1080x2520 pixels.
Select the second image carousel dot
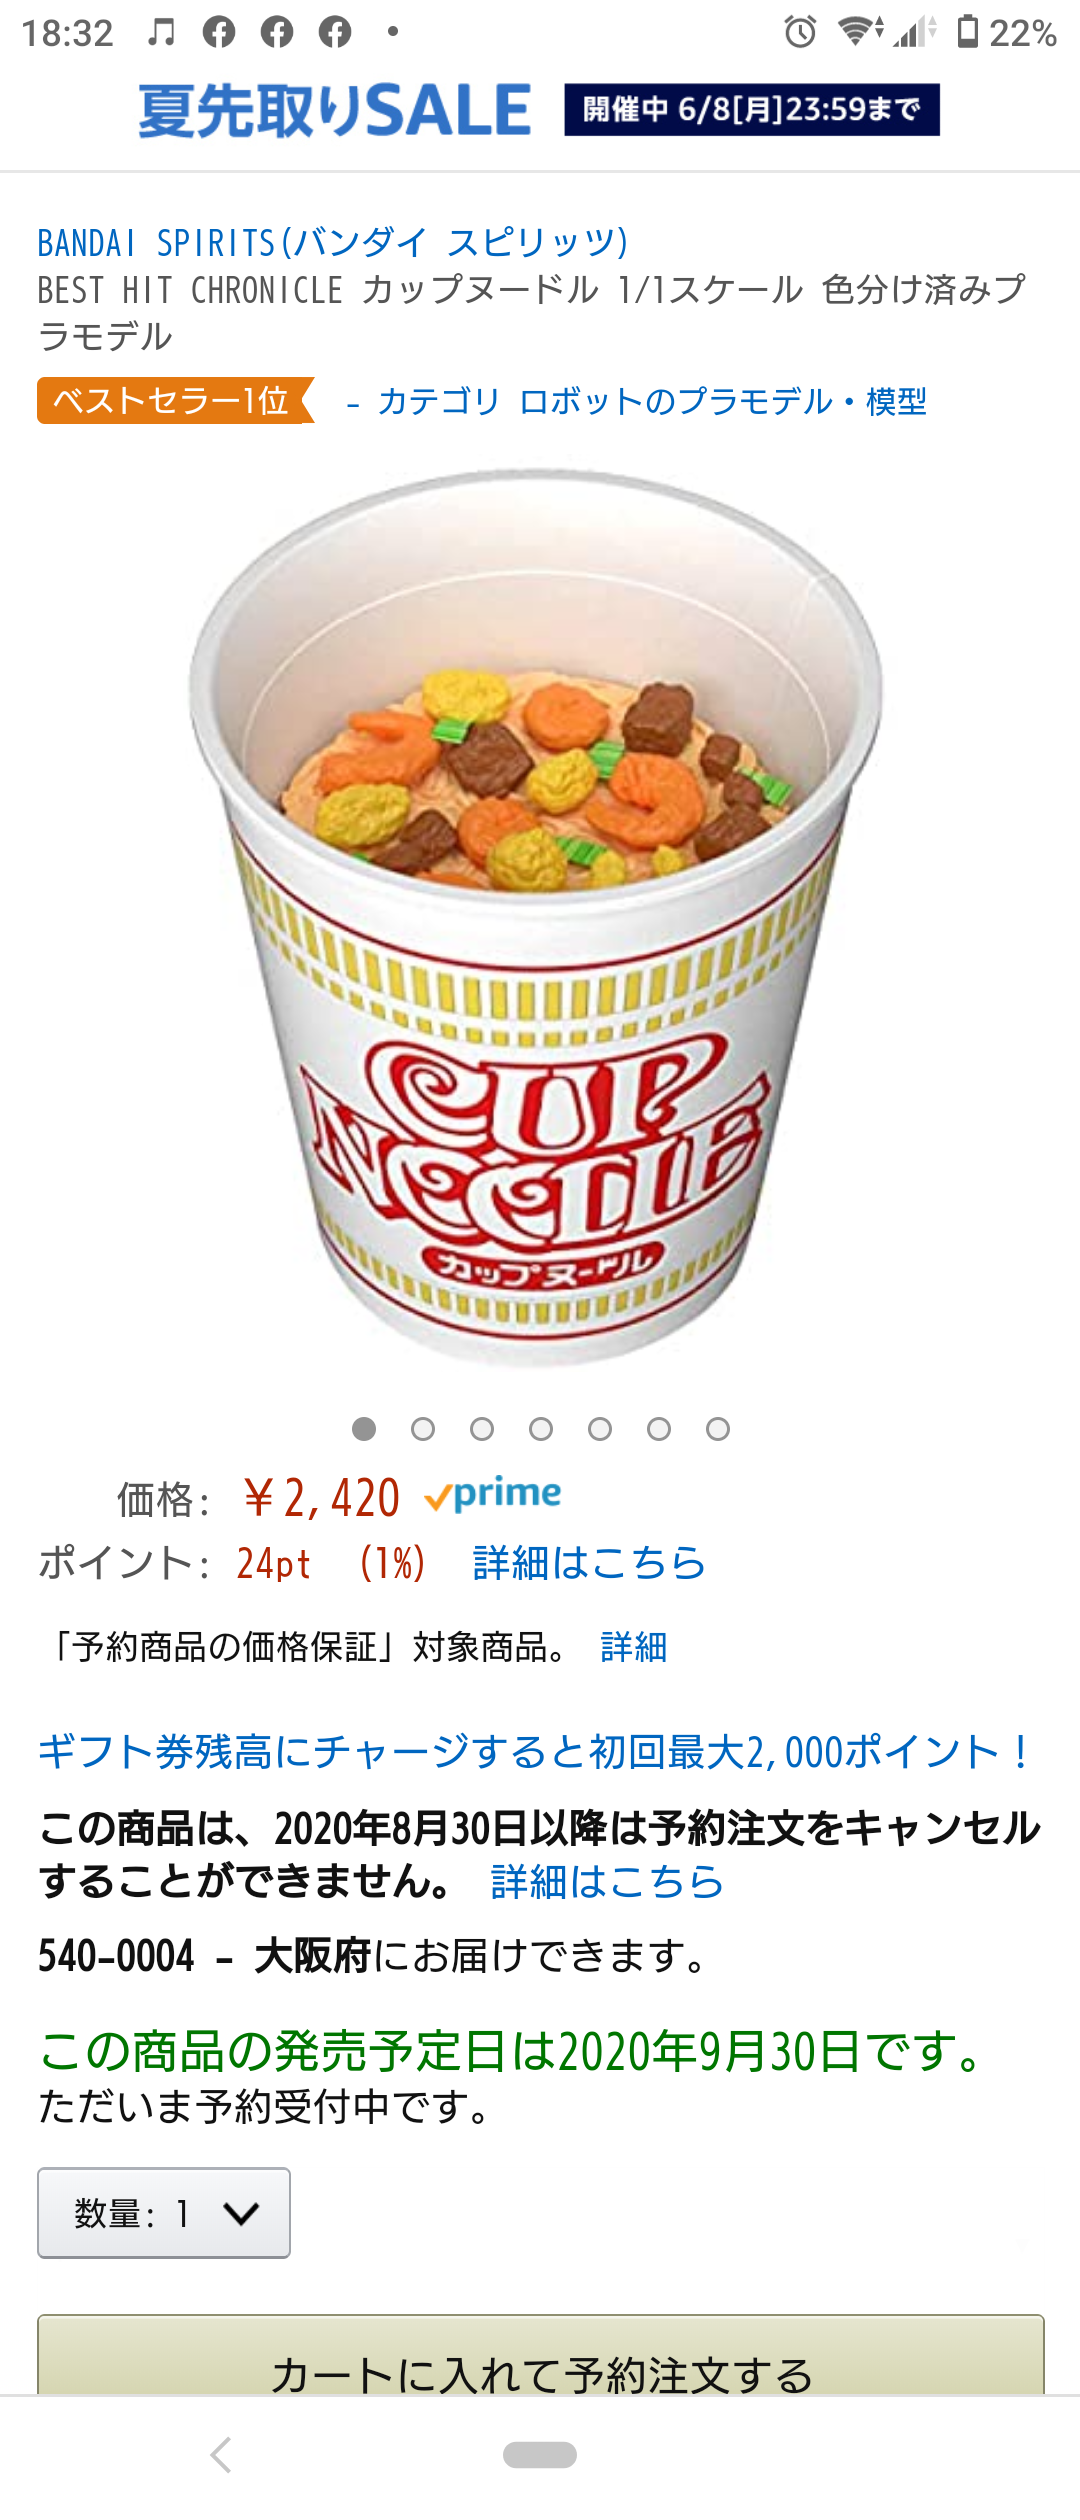[423, 1429]
